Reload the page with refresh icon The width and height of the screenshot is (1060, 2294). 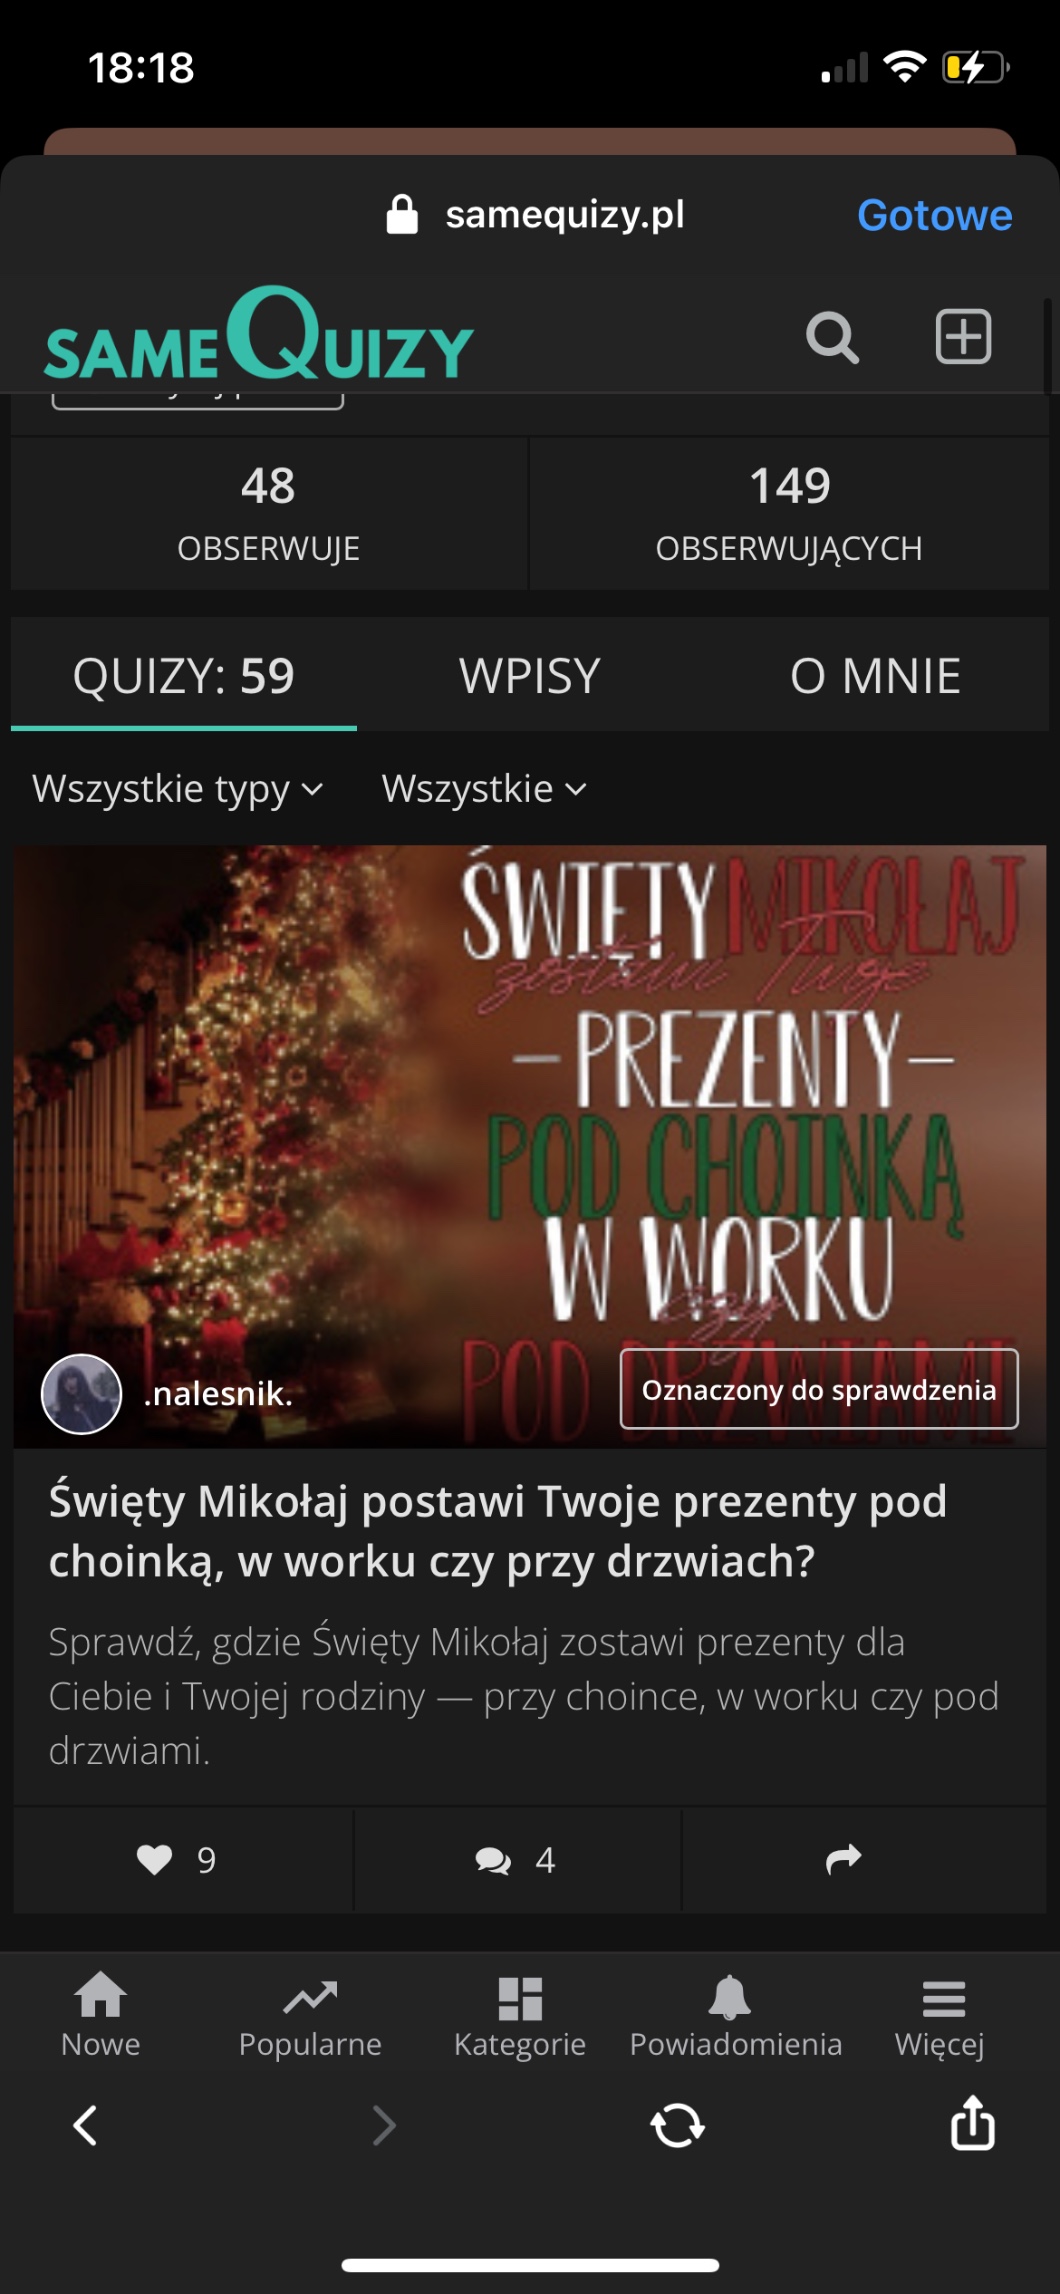[x=678, y=2125]
